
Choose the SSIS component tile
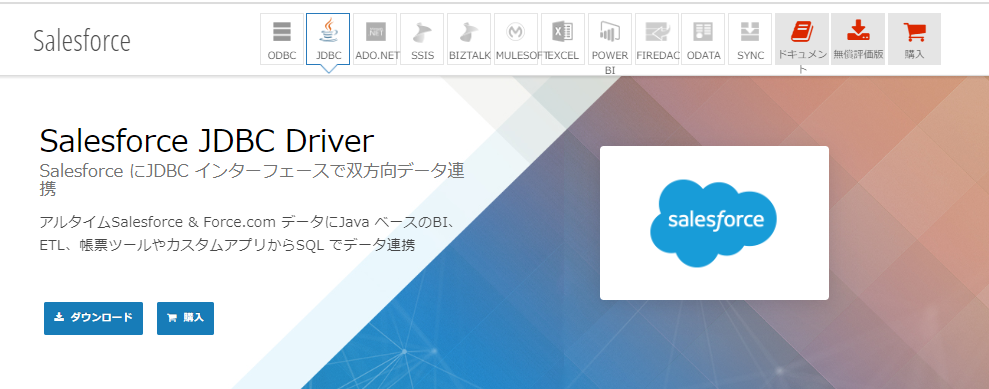click(x=423, y=38)
